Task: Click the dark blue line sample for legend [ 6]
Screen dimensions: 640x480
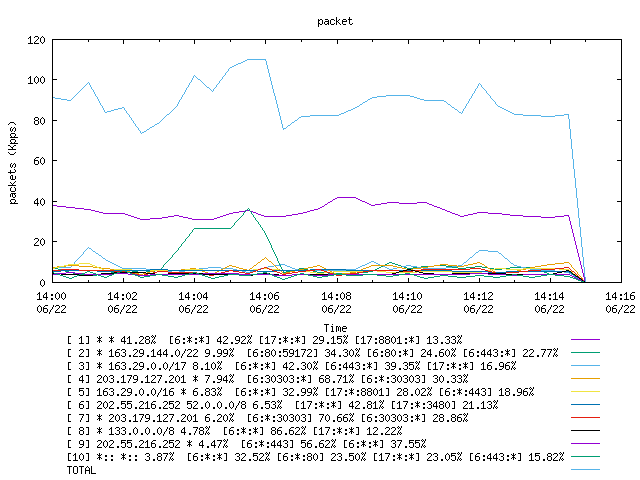Action: click(585, 405)
